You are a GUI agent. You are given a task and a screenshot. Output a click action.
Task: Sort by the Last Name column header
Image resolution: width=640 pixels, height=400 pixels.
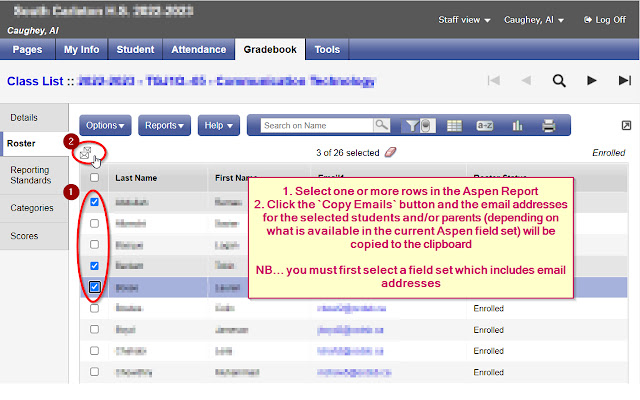pos(136,178)
